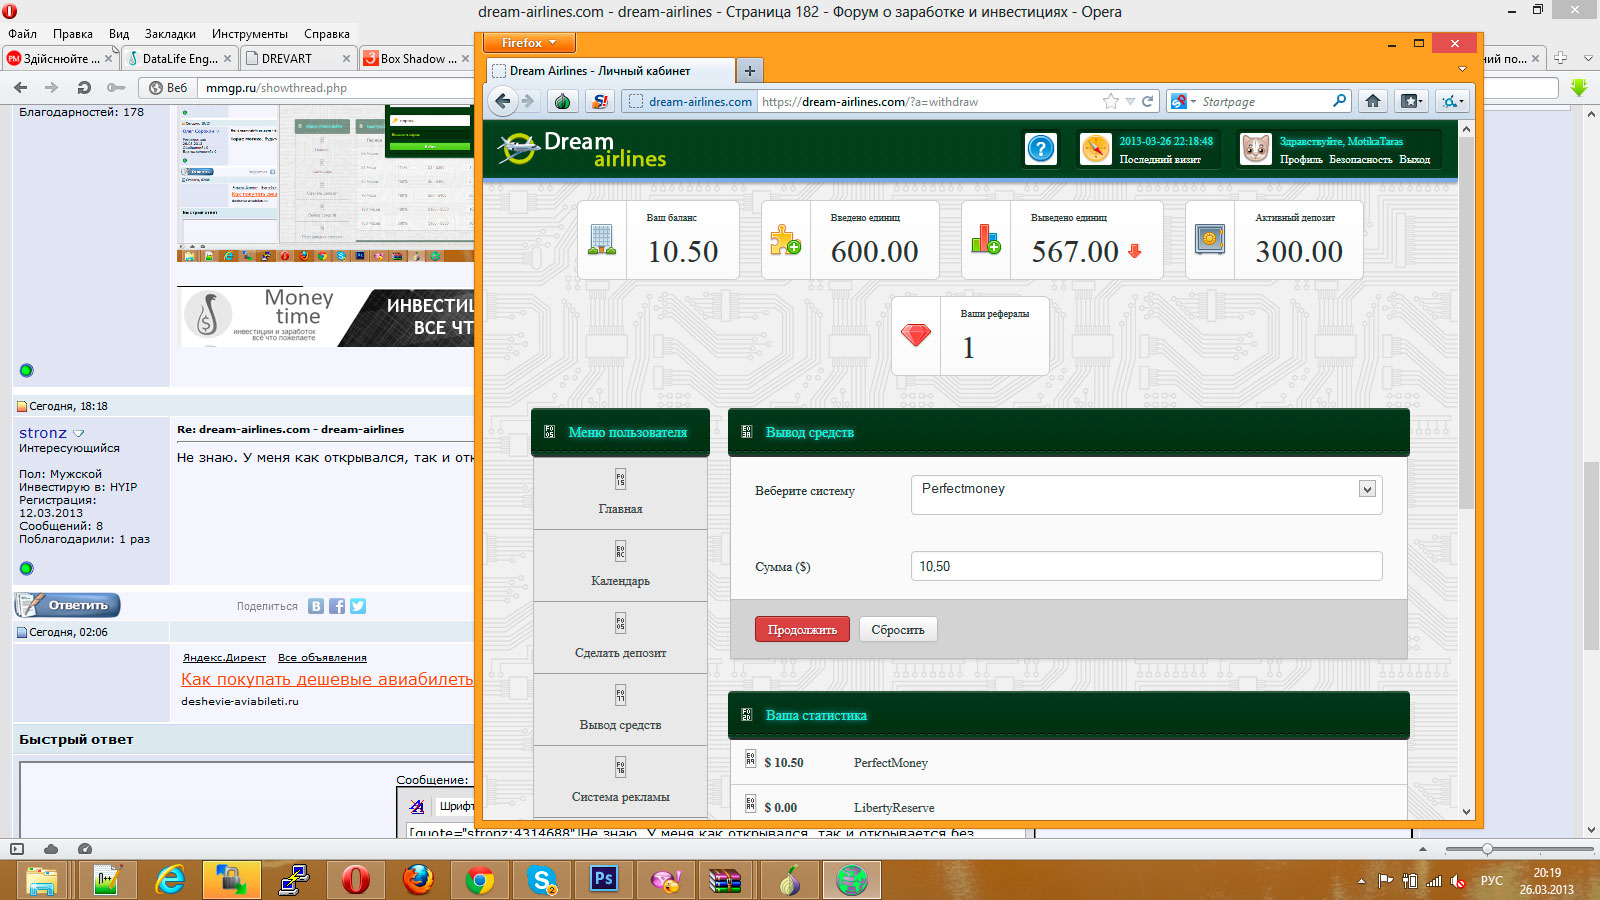1600x900 pixels.
Task: Switch to the DREVART tab in Opera
Action: (297, 58)
